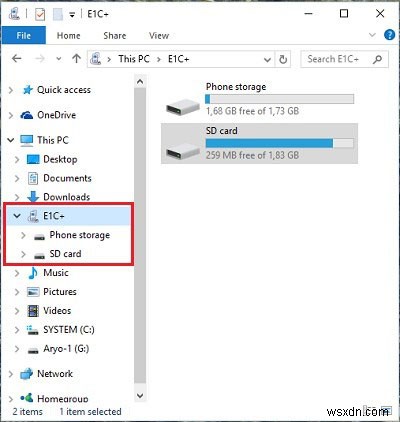
Task: Open the blue Help question mark icon
Action: point(389,35)
